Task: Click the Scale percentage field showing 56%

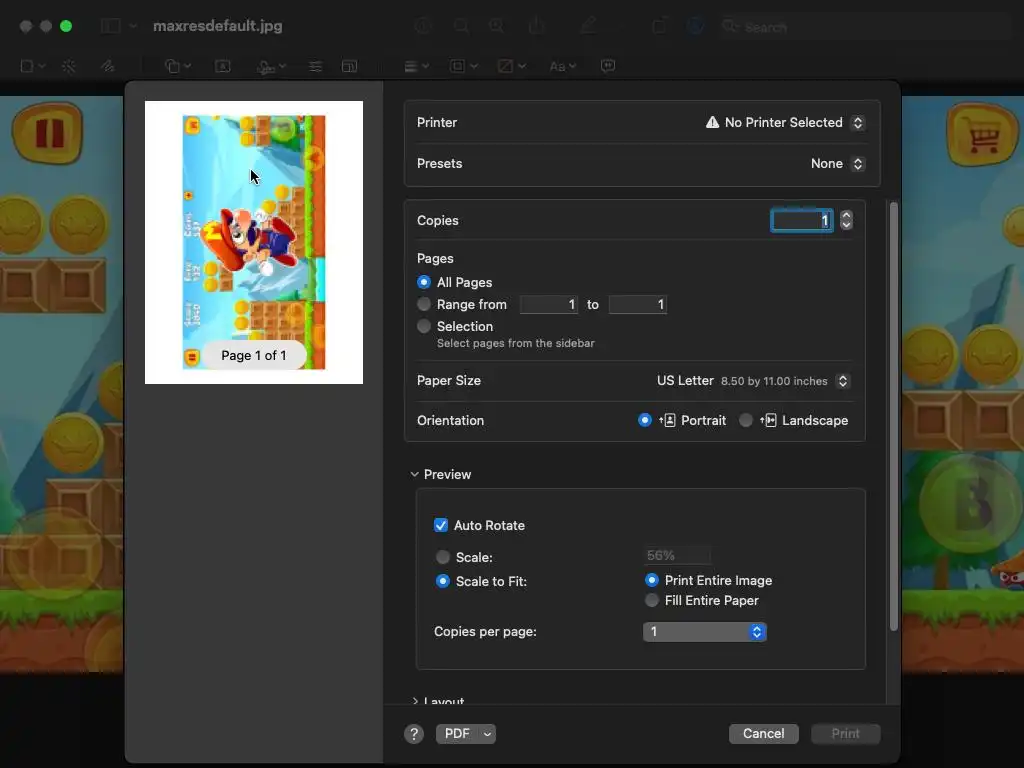Action: [x=677, y=556]
